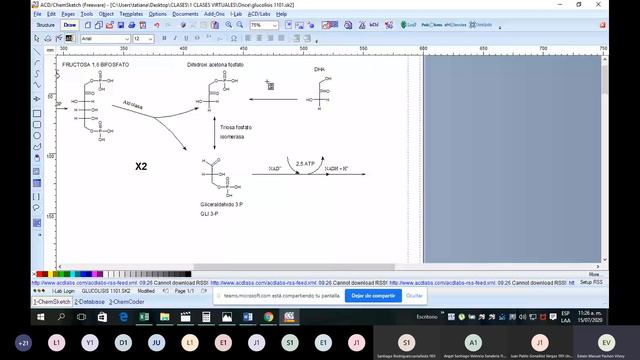The image size is (640, 360).
Task: Select the Rectangle tool
Action: pos(37,113)
